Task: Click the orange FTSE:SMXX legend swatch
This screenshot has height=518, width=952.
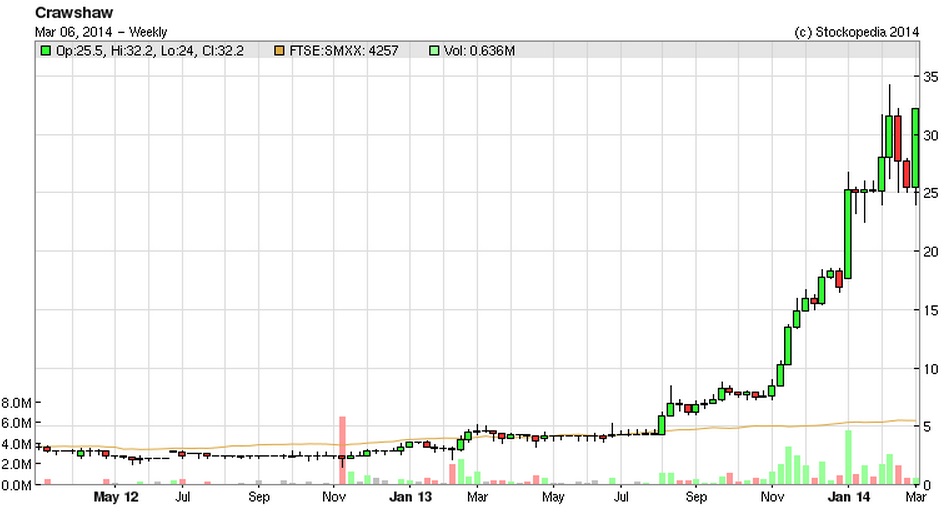Action: click(279, 51)
